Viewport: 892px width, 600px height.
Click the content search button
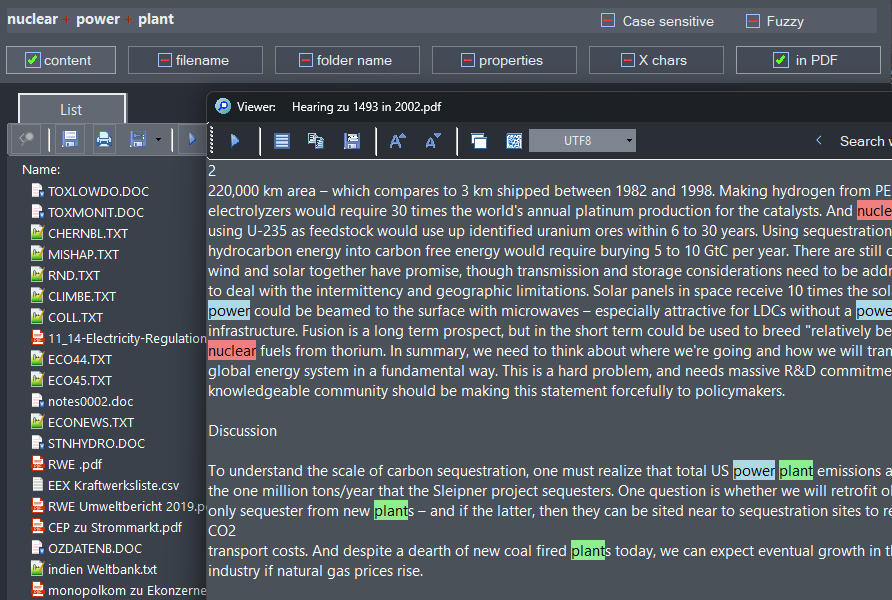[60, 59]
